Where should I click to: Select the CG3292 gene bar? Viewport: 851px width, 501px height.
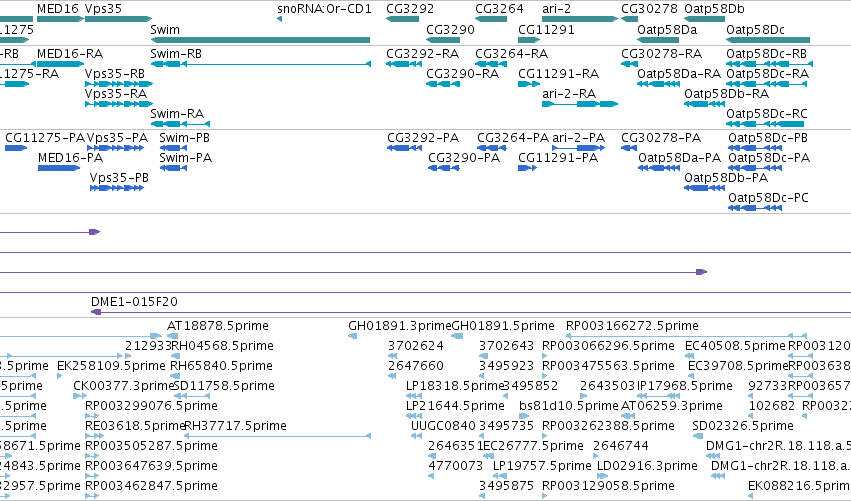pyautogui.click(x=402, y=19)
